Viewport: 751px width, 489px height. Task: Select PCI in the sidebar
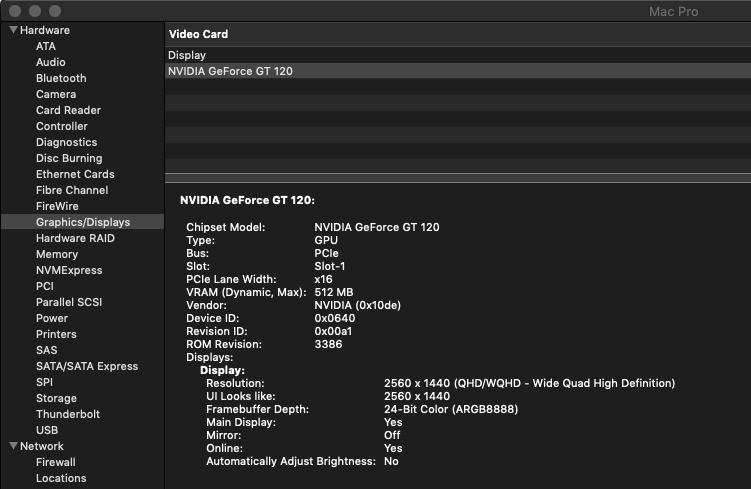click(x=45, y=286)
